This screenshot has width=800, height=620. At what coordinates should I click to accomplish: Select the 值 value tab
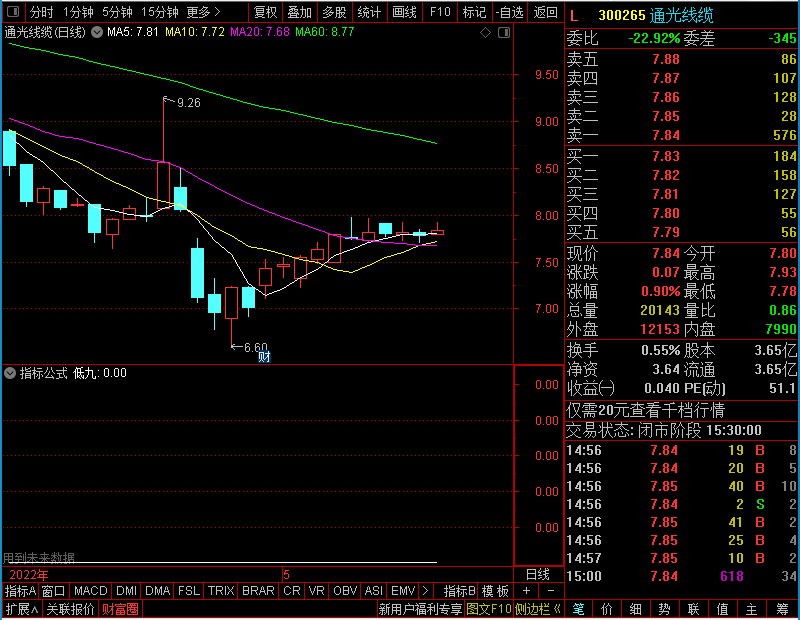pyautogui.click(x=722, y=609)
